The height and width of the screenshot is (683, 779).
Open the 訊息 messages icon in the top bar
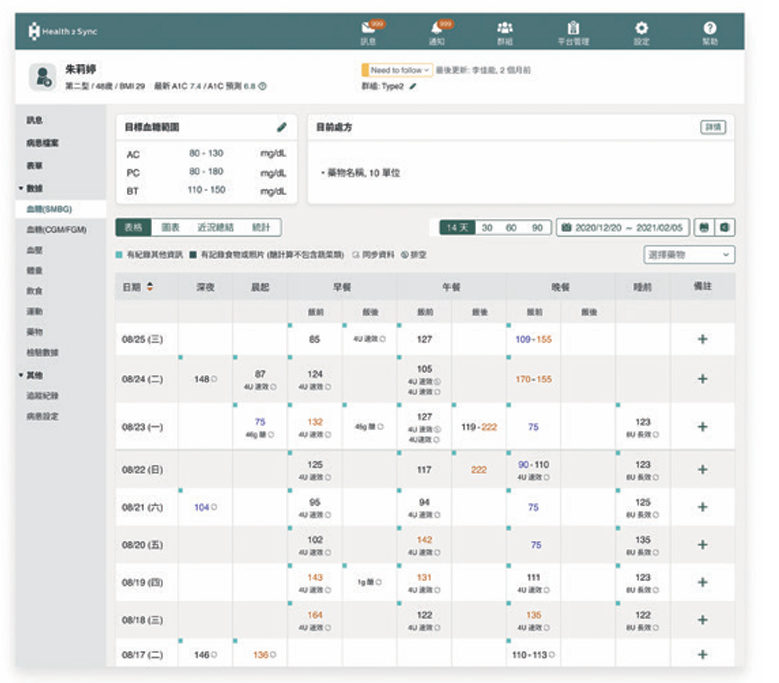(369, 32)
